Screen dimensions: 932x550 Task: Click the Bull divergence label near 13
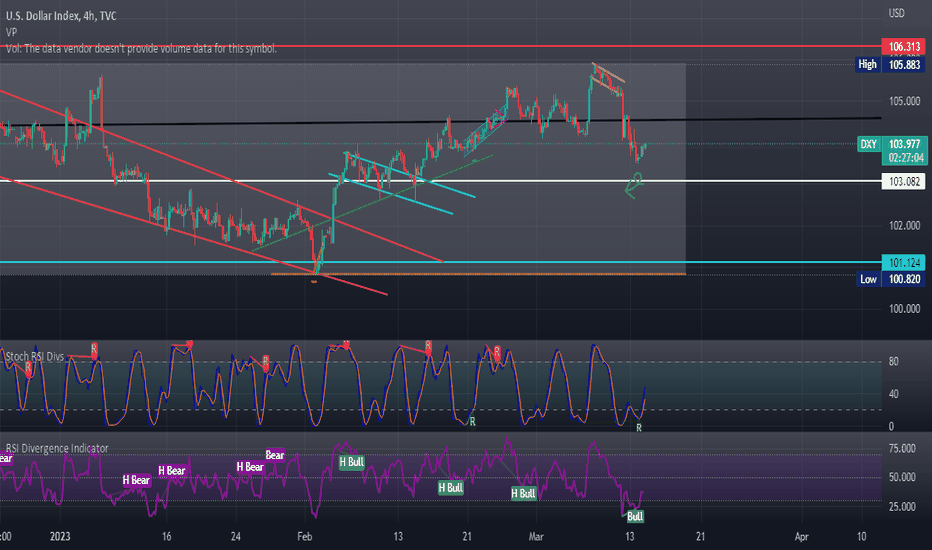pos(635,516)
